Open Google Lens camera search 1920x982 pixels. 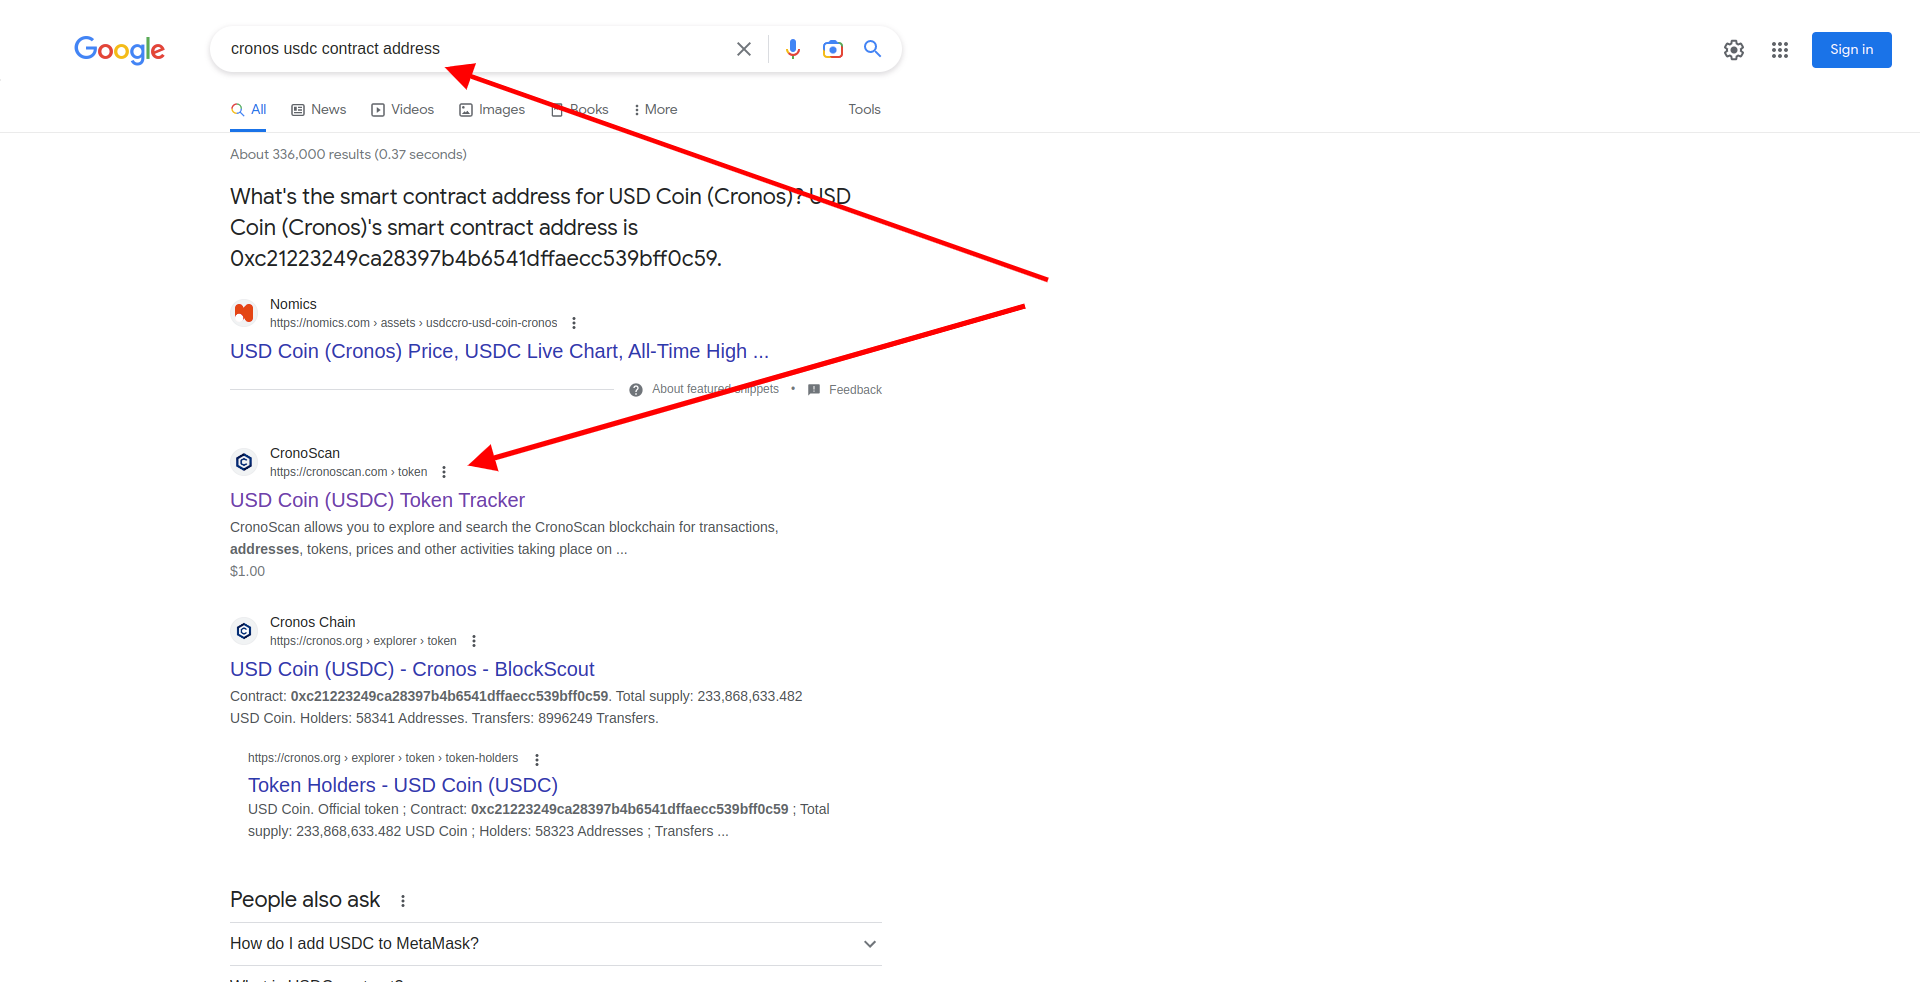tap(833, 49)
